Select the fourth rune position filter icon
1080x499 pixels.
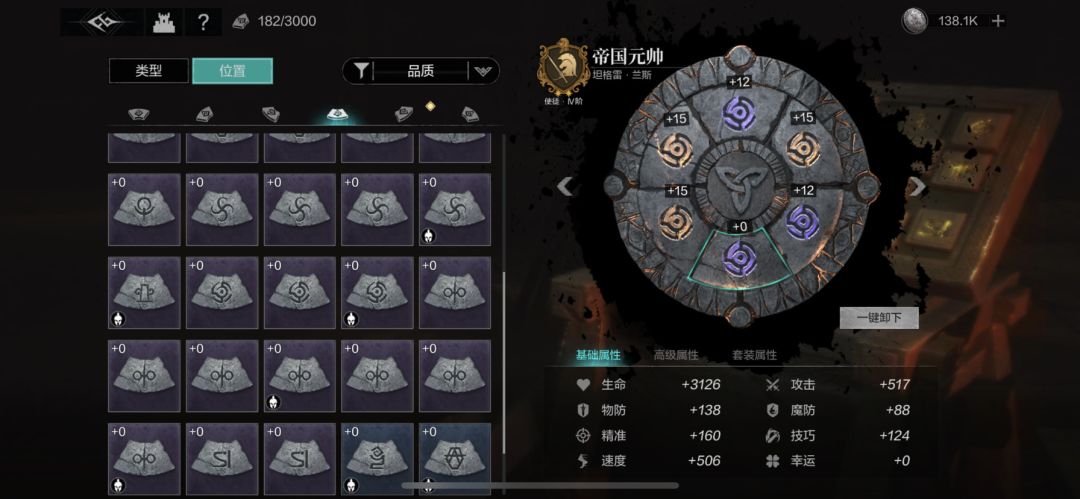click(338, 113)
